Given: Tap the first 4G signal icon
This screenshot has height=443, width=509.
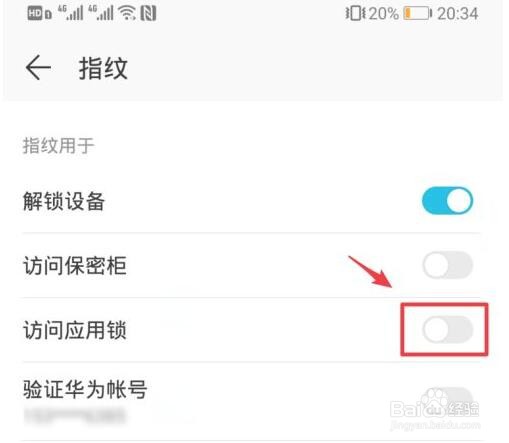Looking at the screenshot, I should point(70,13).
